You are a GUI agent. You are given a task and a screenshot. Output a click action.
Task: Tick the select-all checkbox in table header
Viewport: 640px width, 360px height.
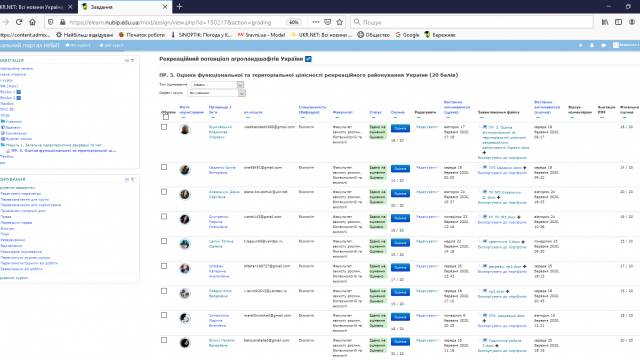point(165,117)
